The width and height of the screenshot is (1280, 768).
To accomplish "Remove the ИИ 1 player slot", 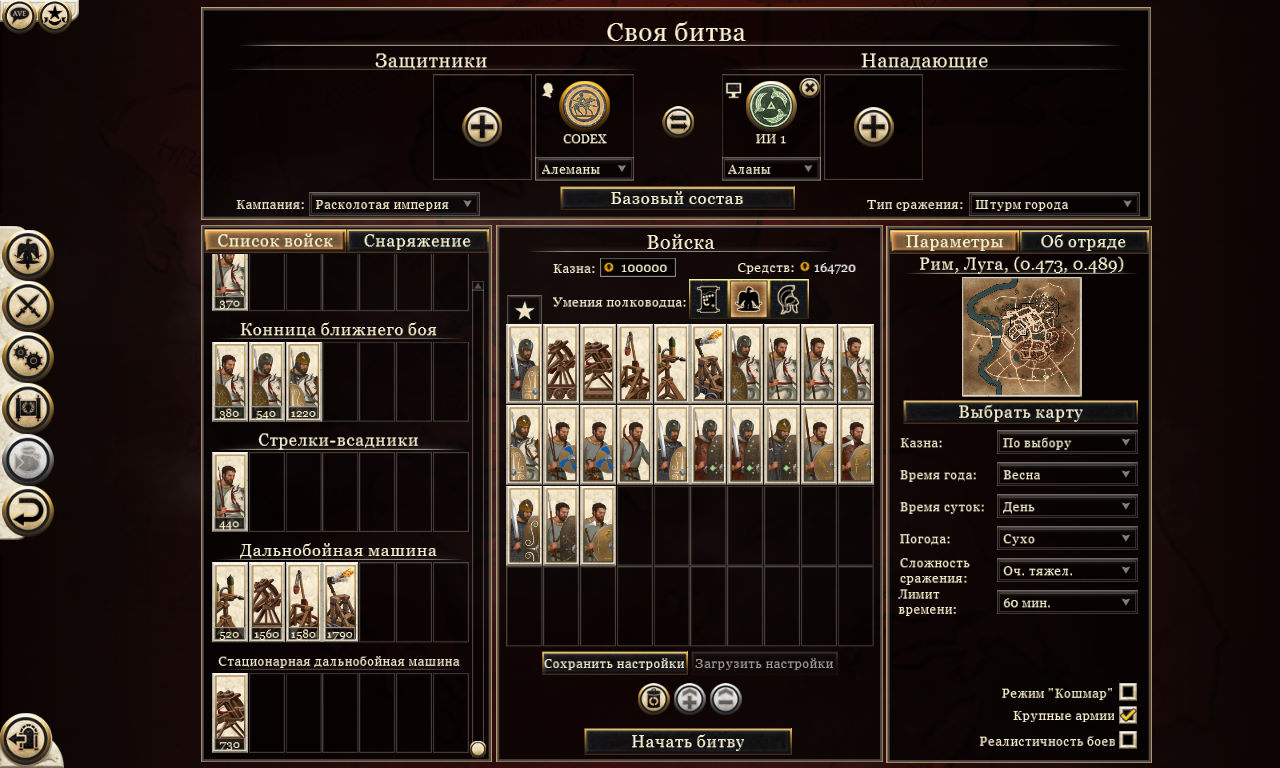I will click(x=810, y=87).
